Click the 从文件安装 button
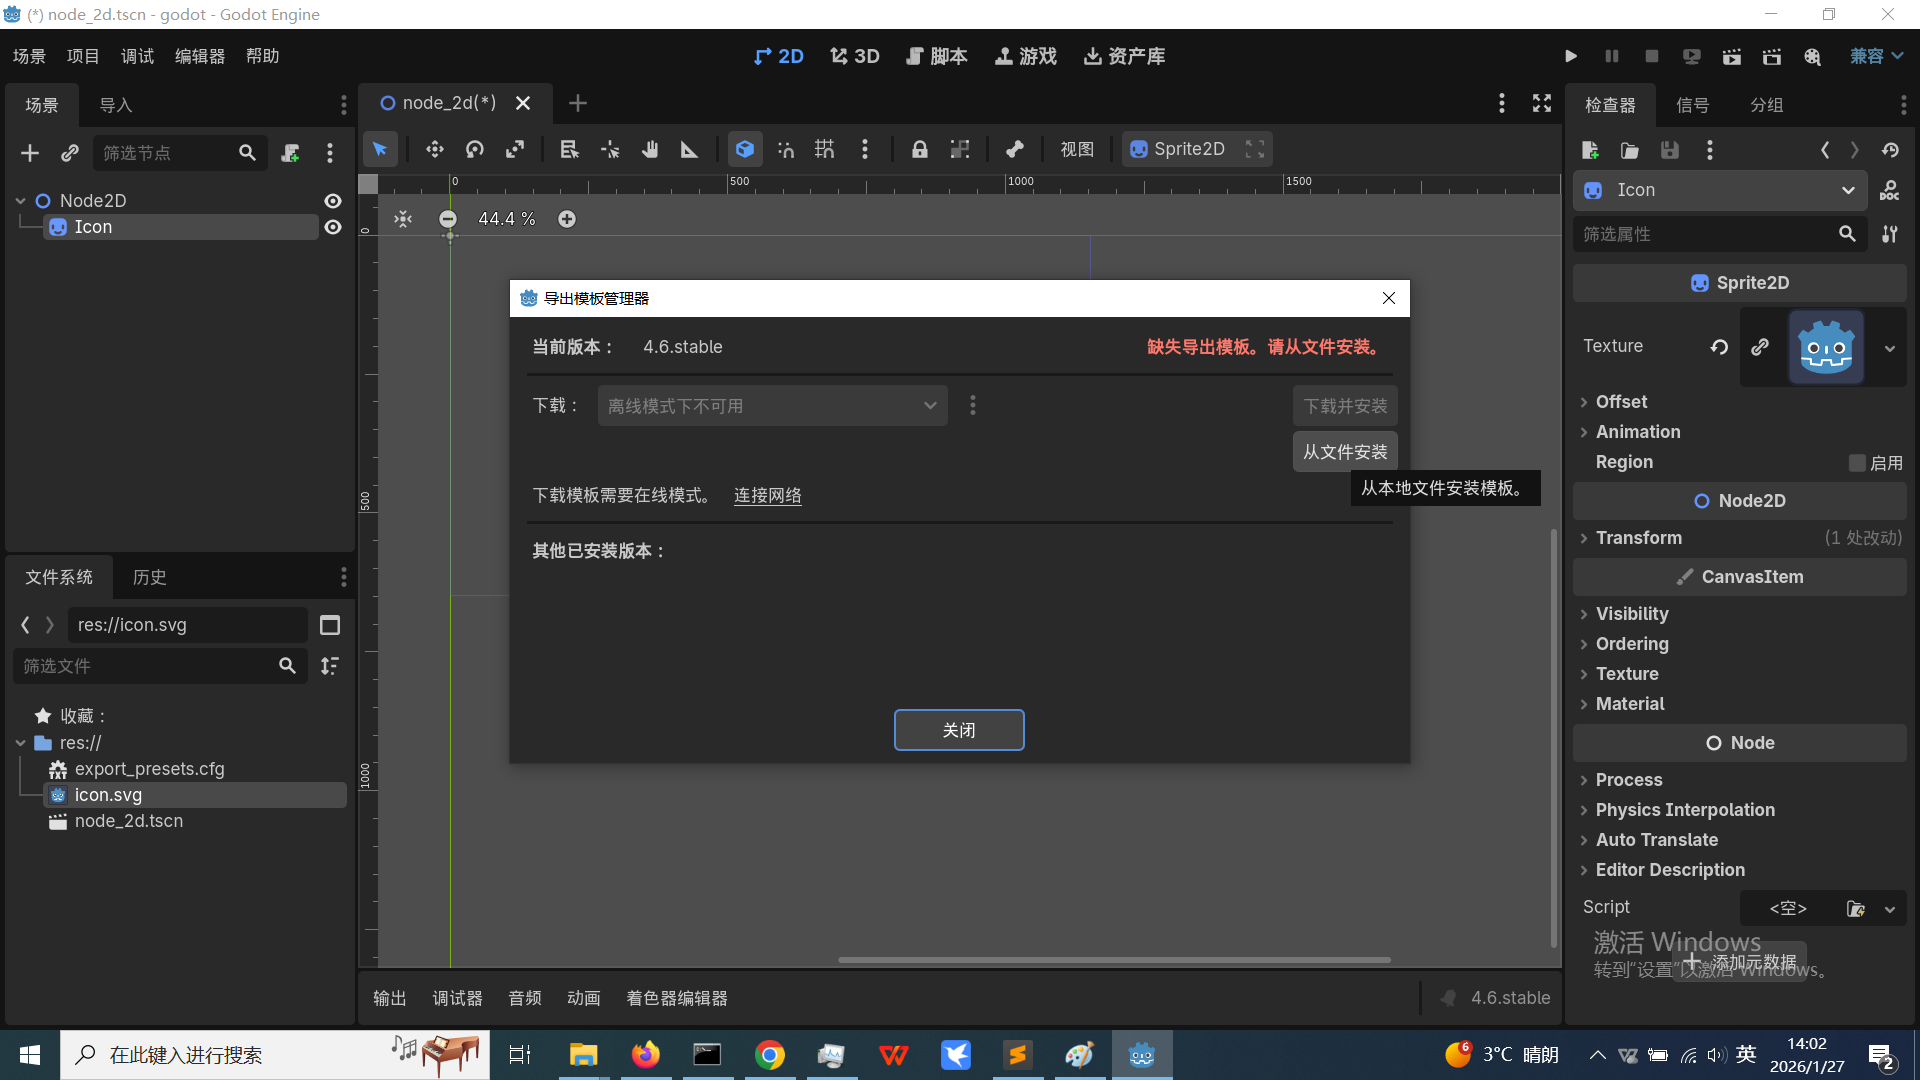 [1344, 452]
